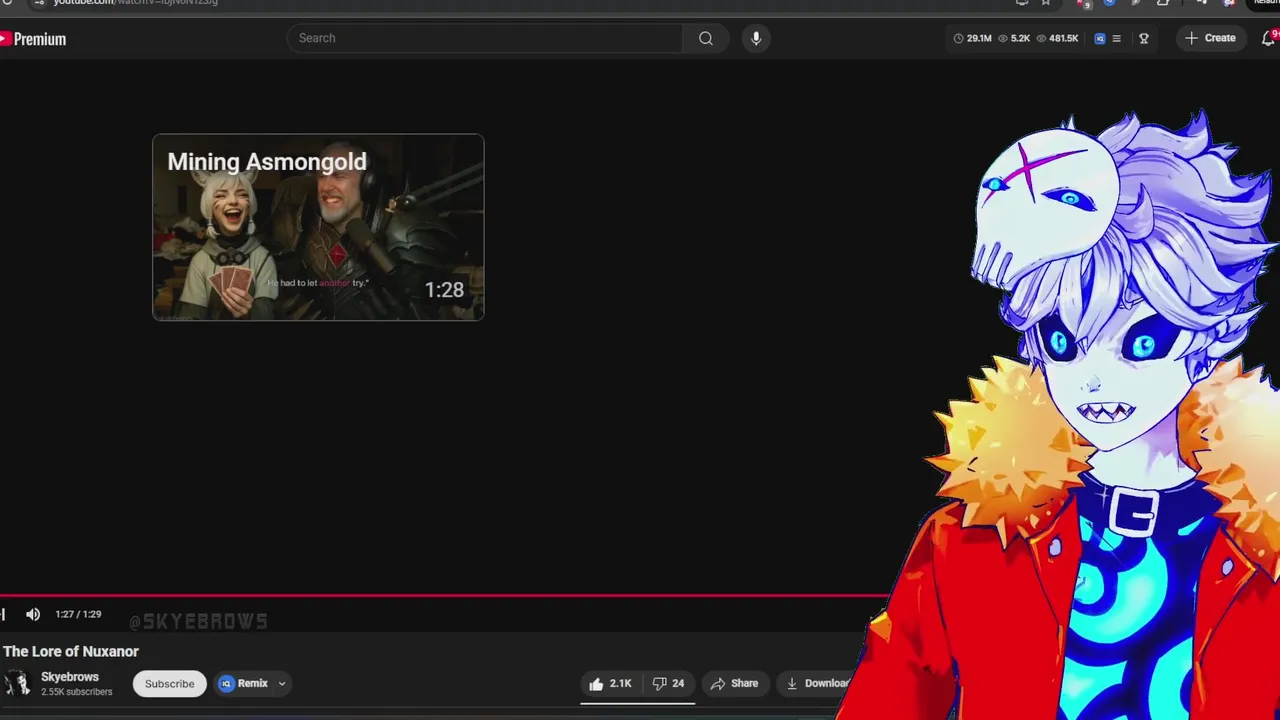Viewport: 1280px width, 720px height.
Task: Click the 29.1M clock stat
Action: (x=972, y=38)
